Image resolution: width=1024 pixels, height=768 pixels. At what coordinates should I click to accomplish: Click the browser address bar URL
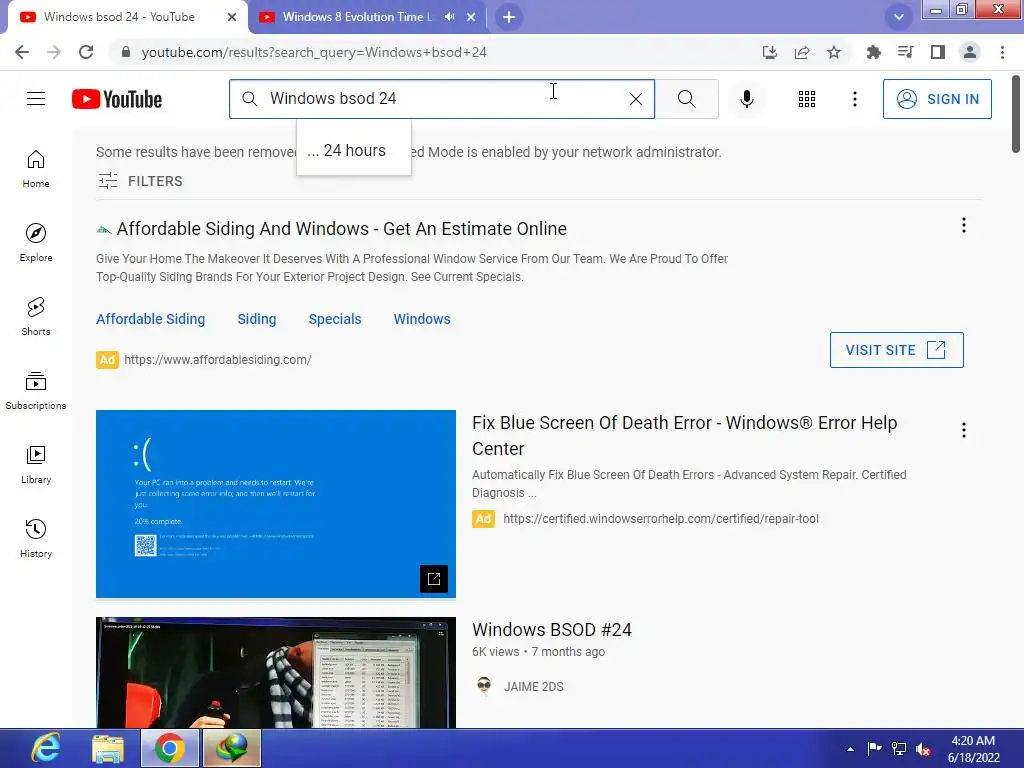(x=314, y=52)
